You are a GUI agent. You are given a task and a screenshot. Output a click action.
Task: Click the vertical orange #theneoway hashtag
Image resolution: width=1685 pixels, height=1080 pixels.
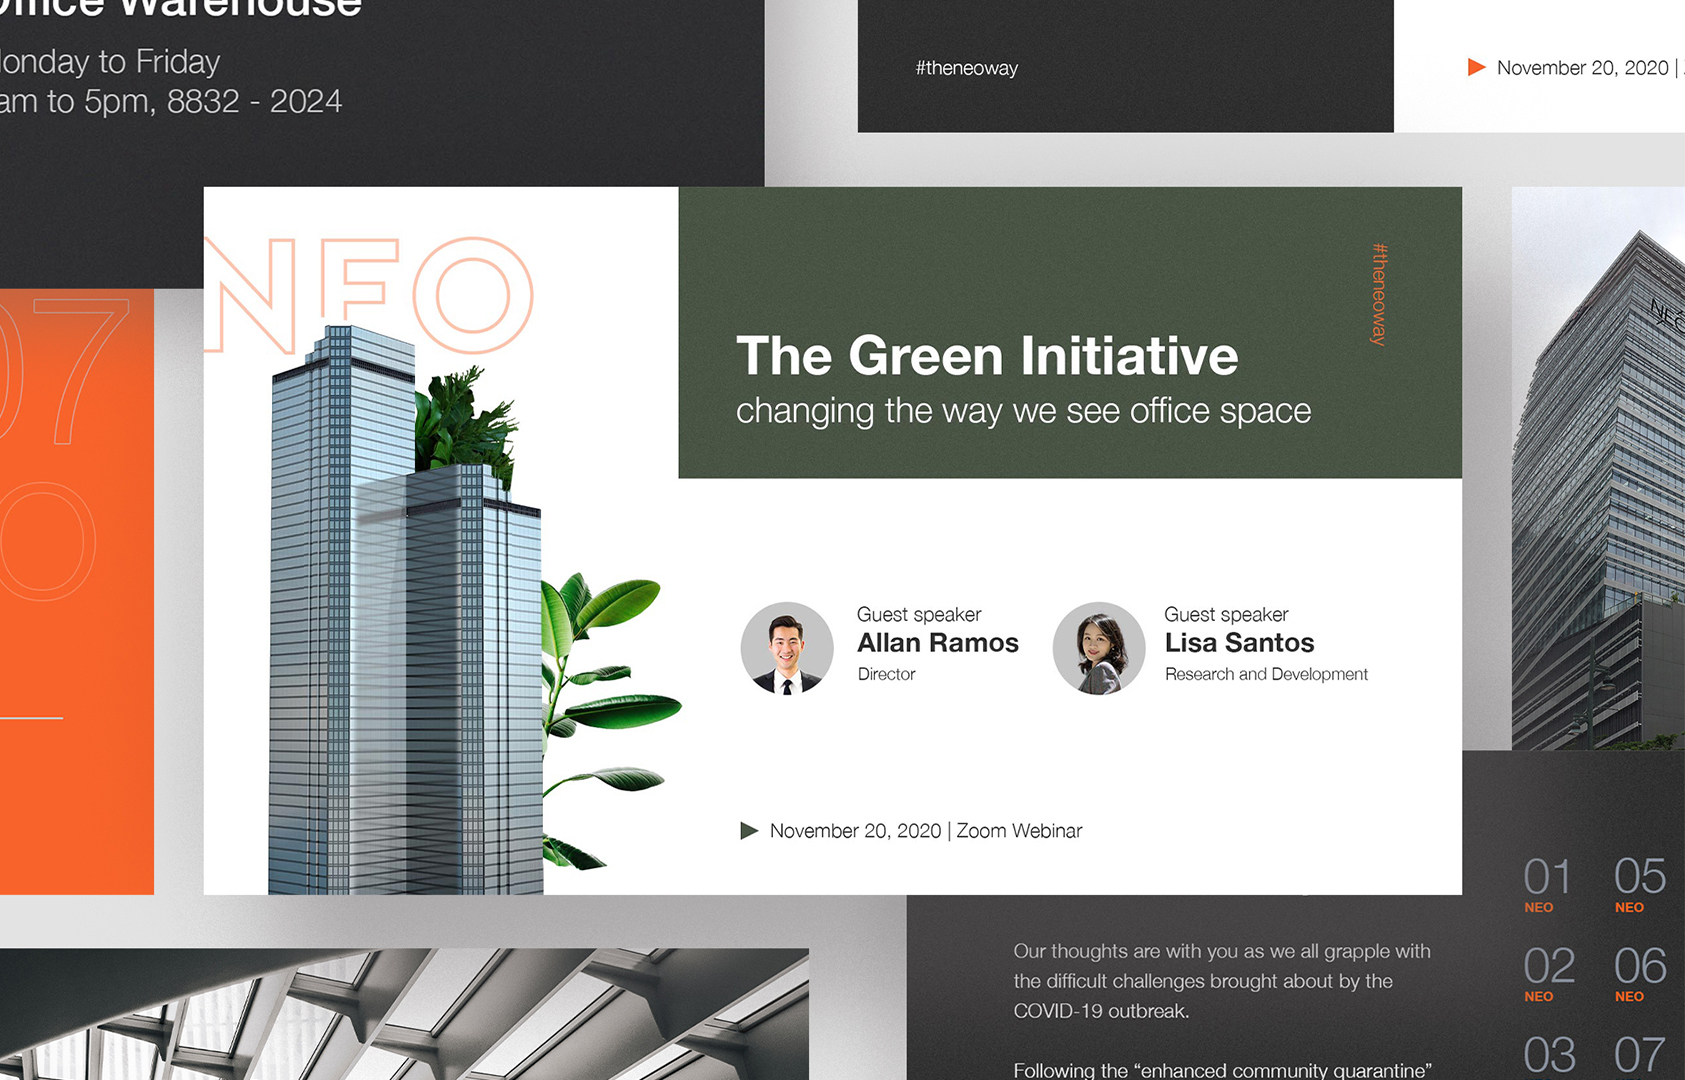(1379, 294)
